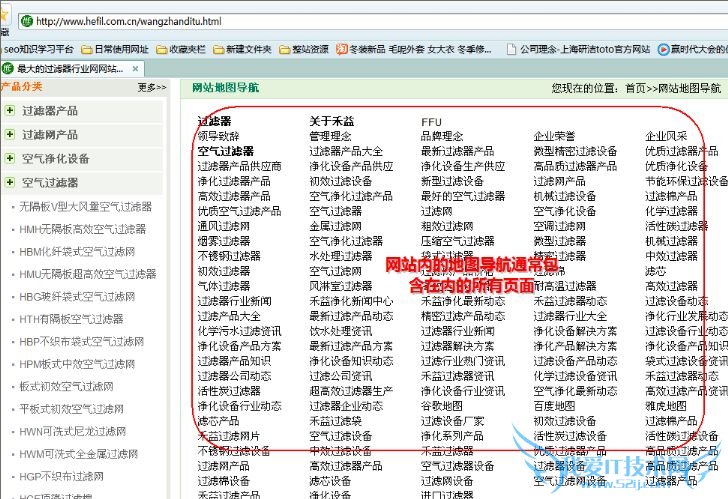Image resolution: width=728 pixels, height=499 pixels.
Task: Open the 禾益净化新闻中心 sitemap link
Action: point(351,301)
